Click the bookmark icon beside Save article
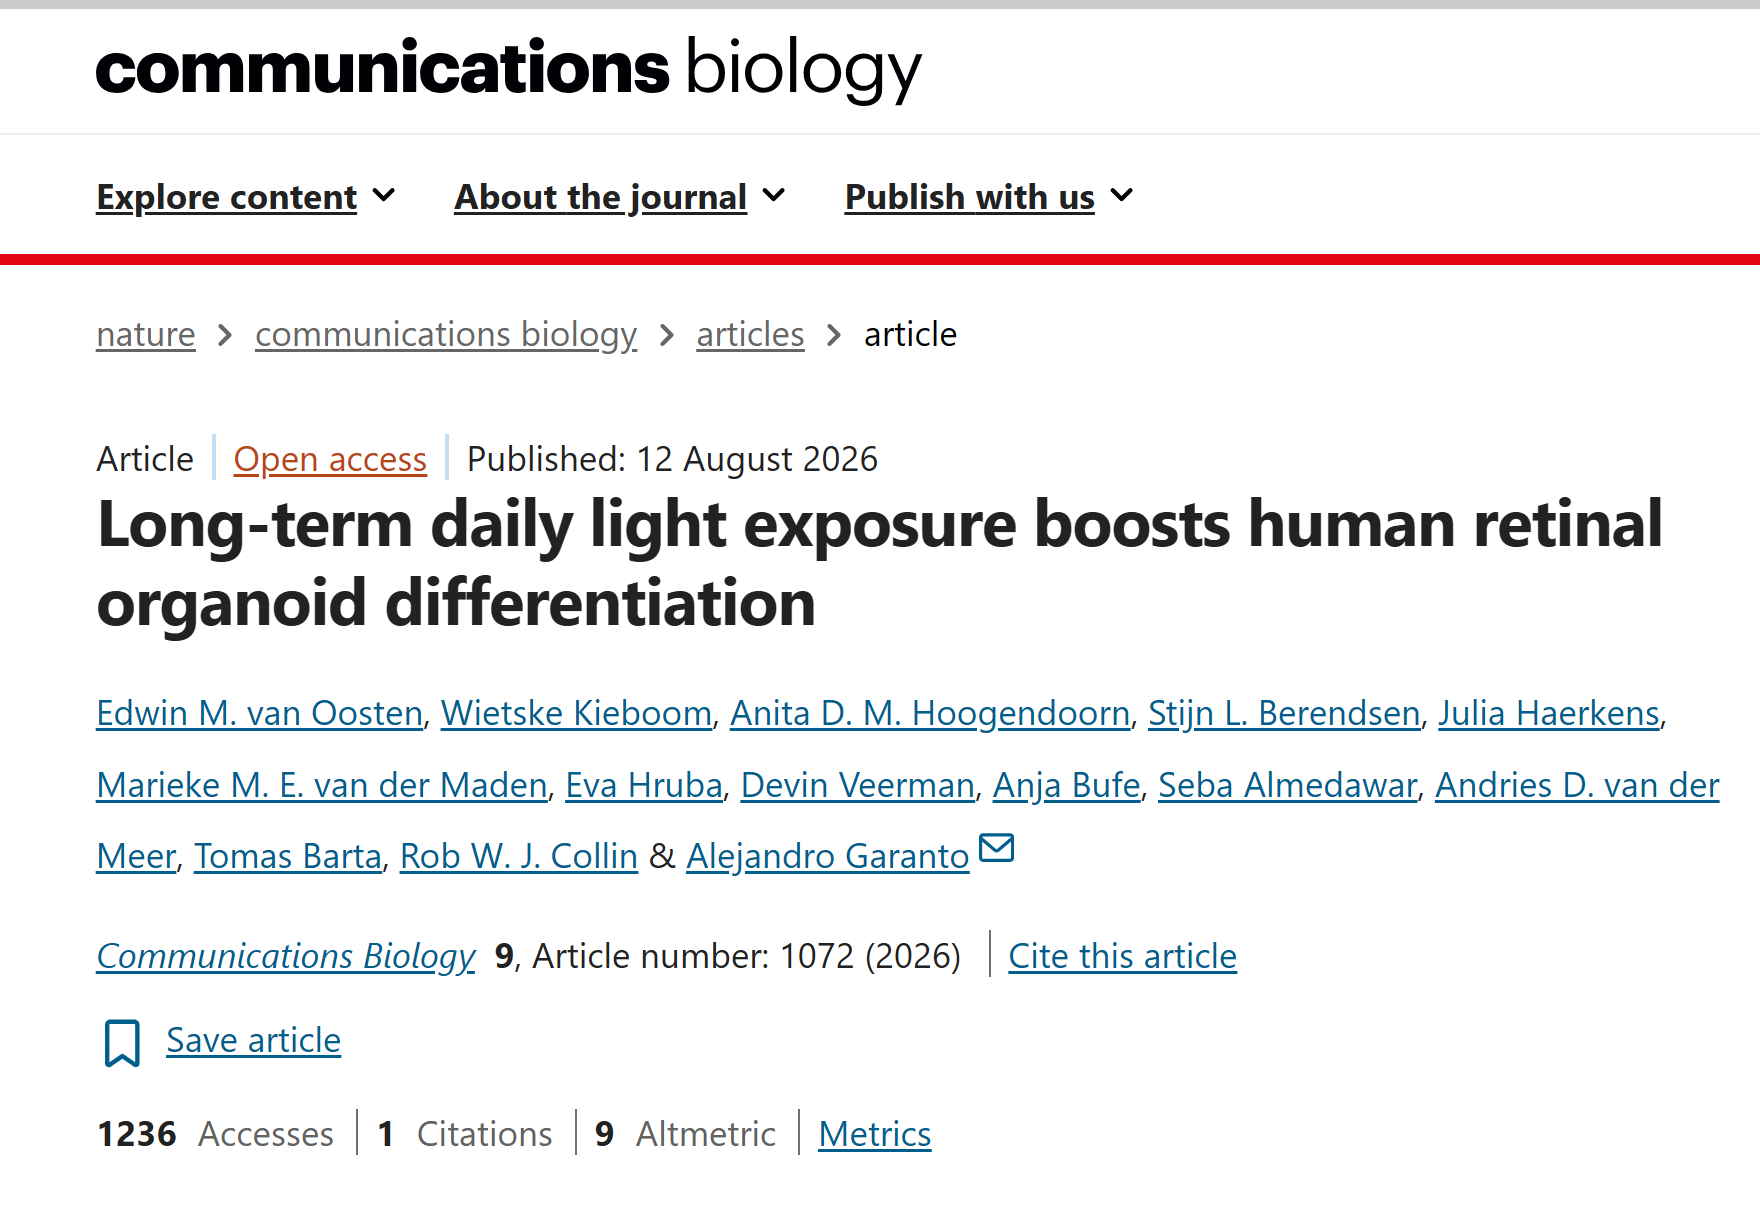This screenshot has width=1760, height=1220. coord(122,1043)
